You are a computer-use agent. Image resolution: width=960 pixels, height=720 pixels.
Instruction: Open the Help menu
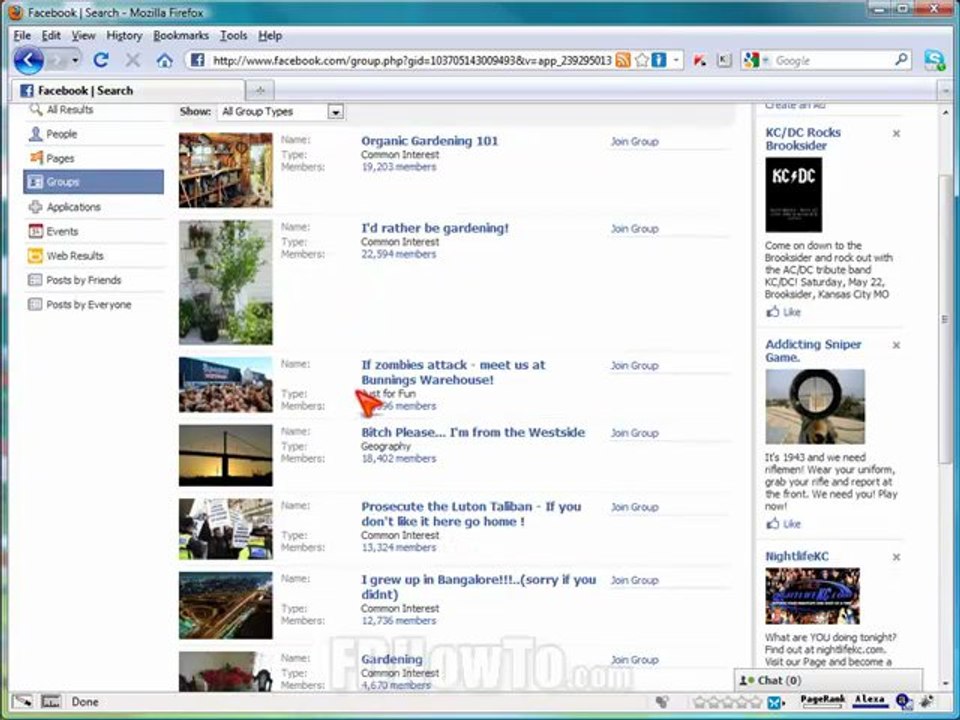[x=269, y=36]
